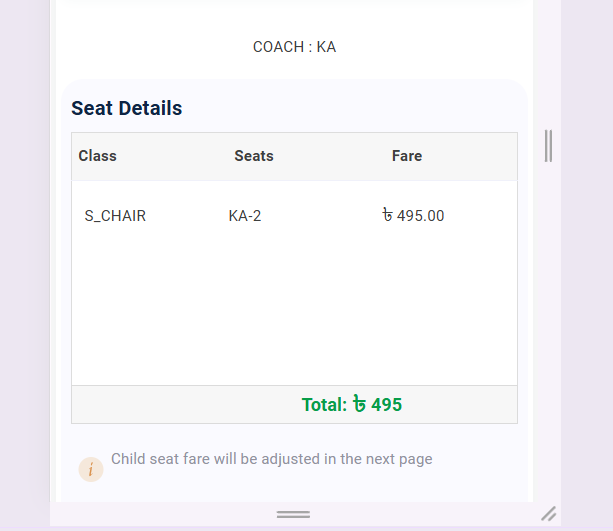Click the empty area below the S_CHAIR row
Viewport: 613px width, 531px height.
pos(294,310)
